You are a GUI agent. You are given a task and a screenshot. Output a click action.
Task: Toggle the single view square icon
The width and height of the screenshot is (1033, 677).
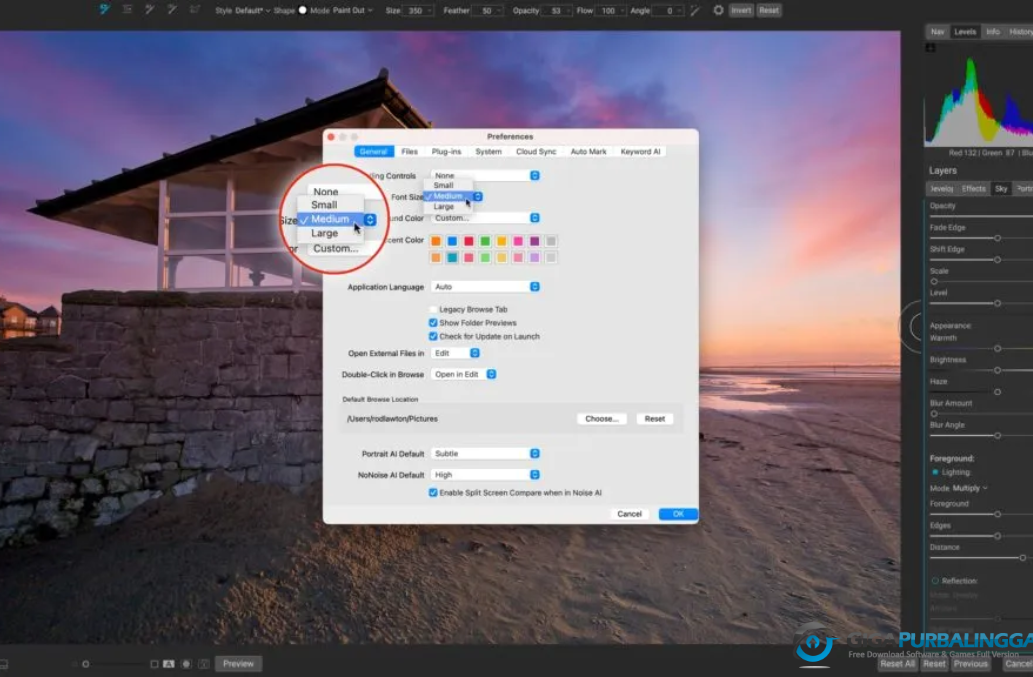(154, 664)
